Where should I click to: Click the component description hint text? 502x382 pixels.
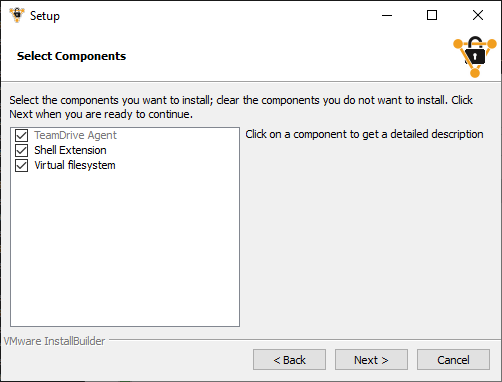[x=364, y=134]
